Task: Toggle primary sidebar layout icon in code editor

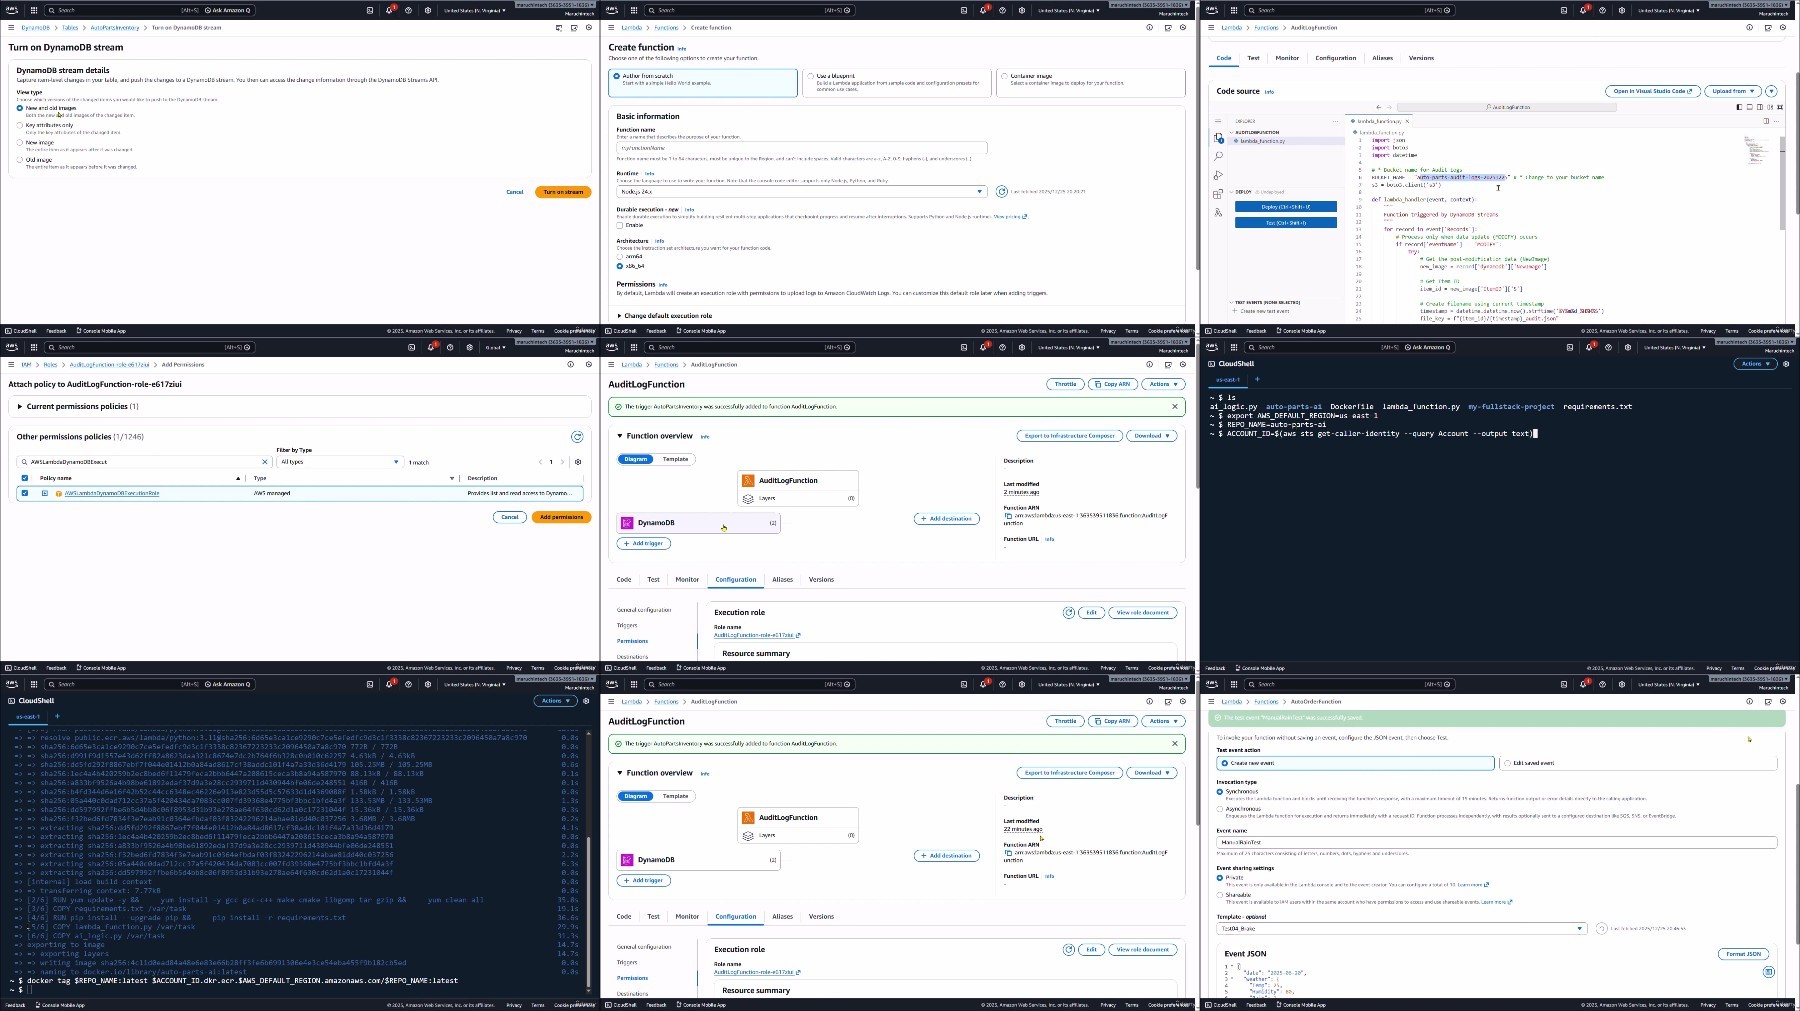Action: point(1739,107)
